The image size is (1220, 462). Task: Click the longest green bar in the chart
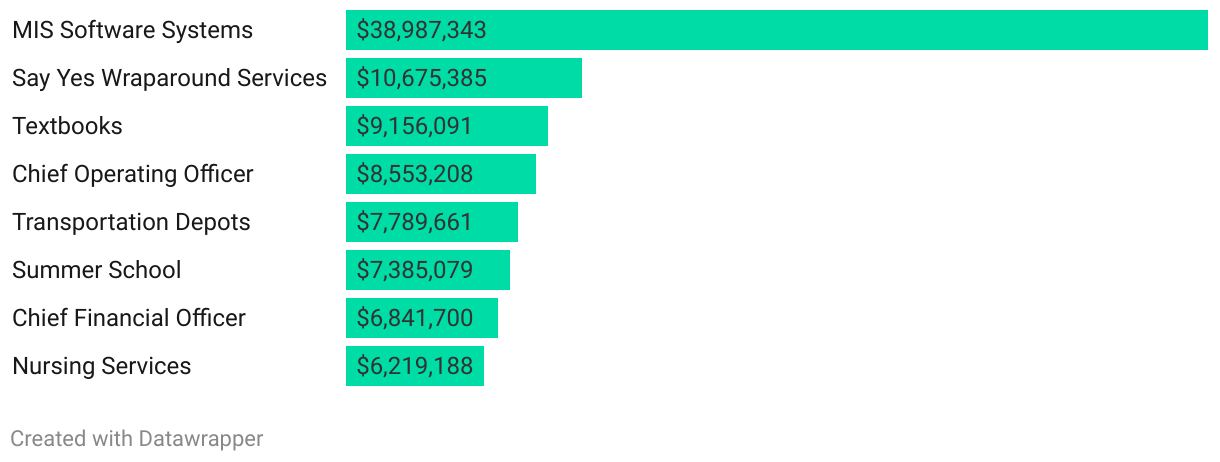(850, 30)
